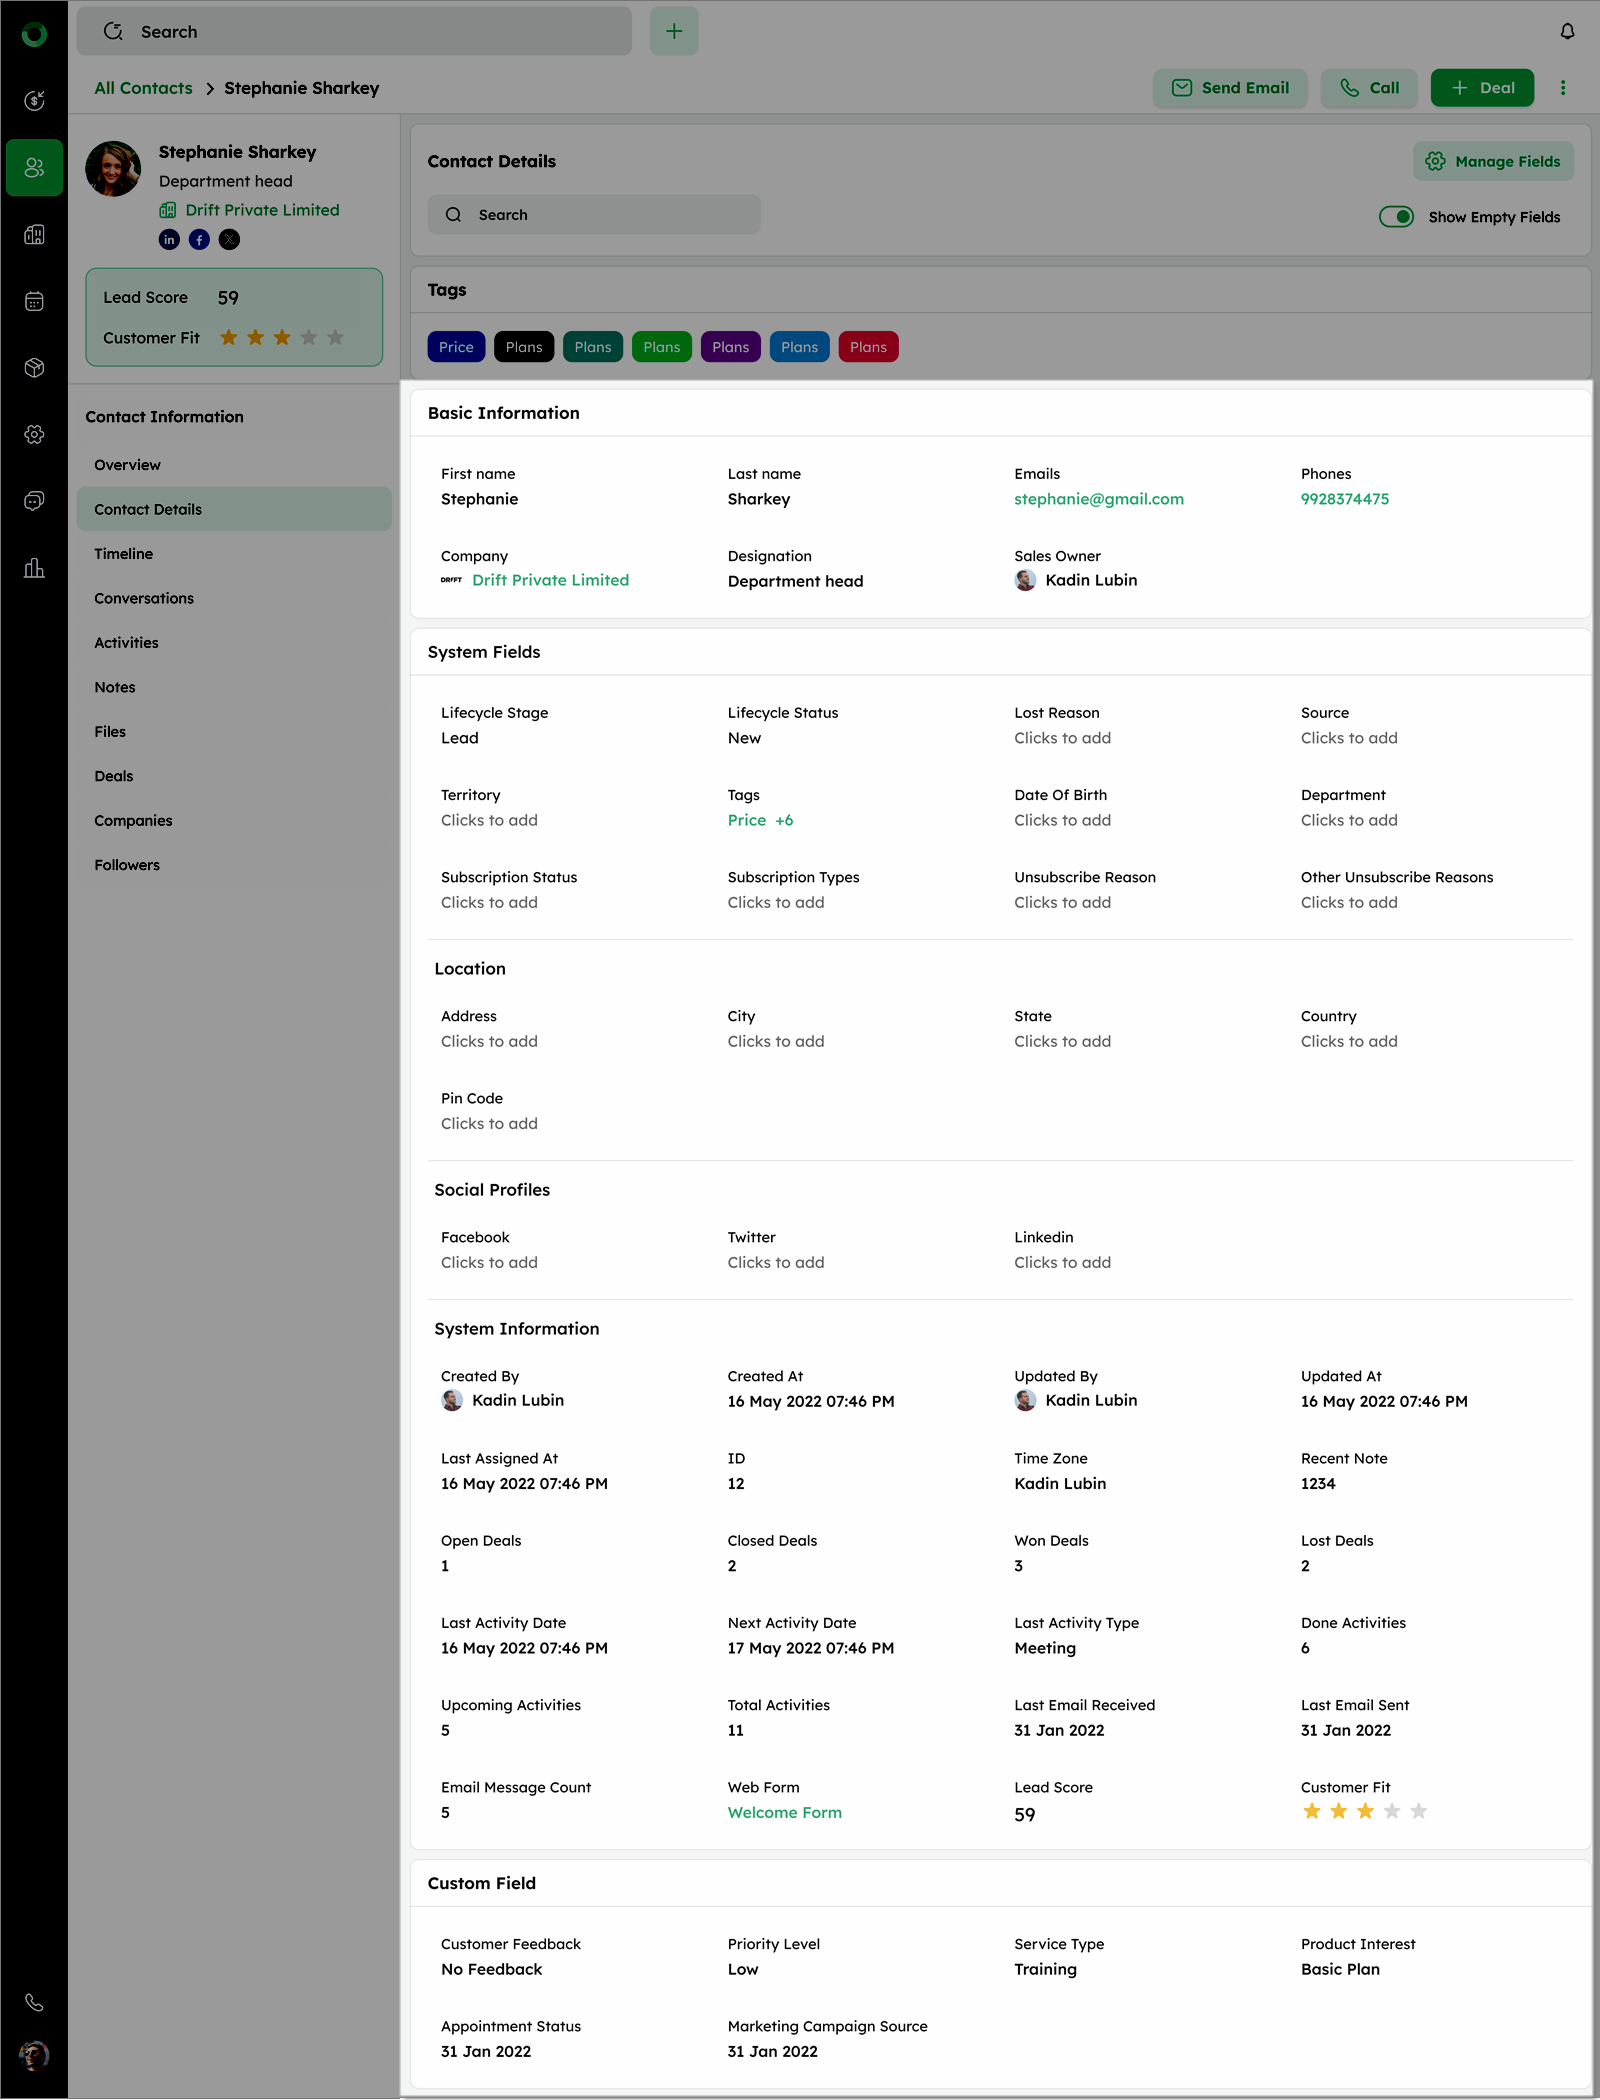1600x2100 pixels.
Task: Expand the +6 hidden tags
Action: 784,820
